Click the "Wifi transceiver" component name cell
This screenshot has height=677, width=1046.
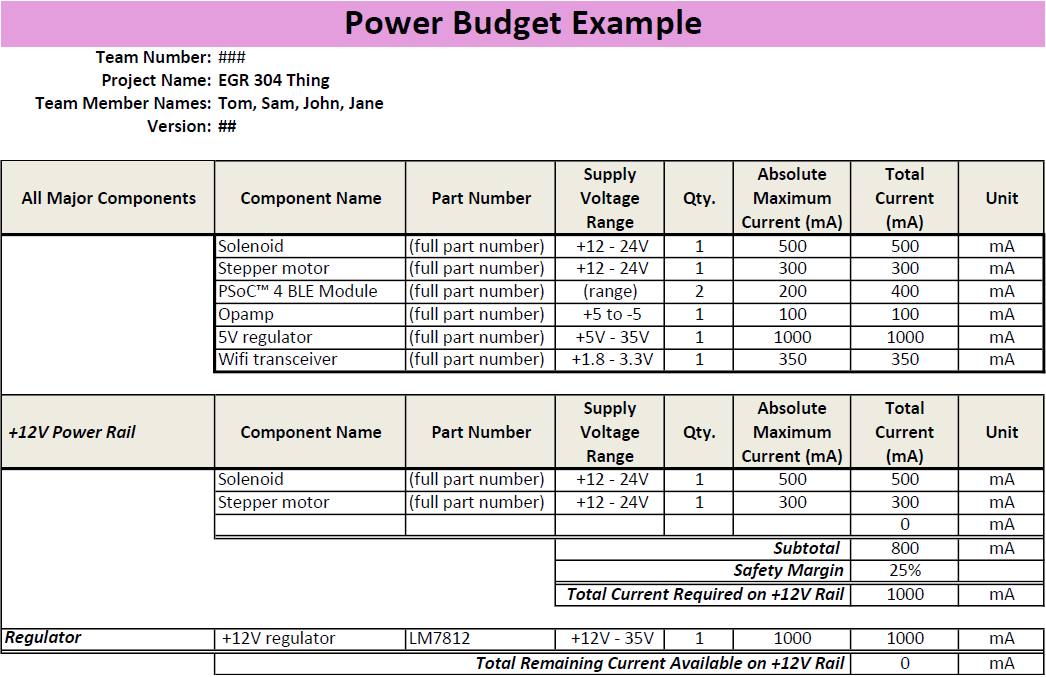[278, 359]
